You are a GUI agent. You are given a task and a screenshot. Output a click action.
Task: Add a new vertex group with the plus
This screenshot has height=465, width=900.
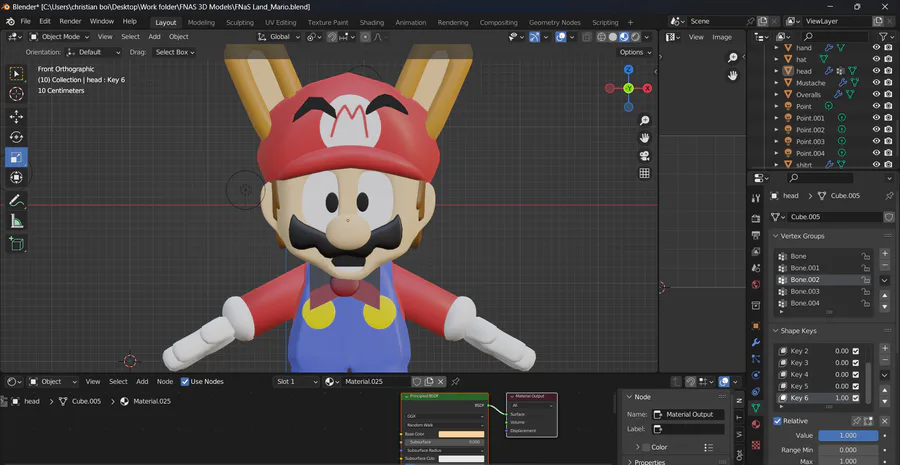pyautogui.click(x=885, y=253)
